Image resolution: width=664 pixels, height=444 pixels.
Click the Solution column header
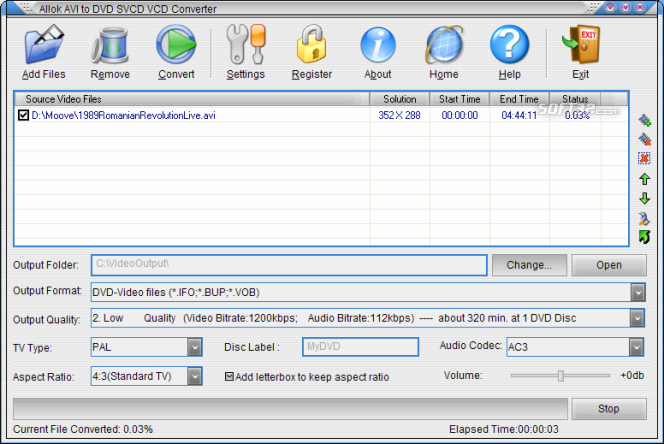point(400,99)
